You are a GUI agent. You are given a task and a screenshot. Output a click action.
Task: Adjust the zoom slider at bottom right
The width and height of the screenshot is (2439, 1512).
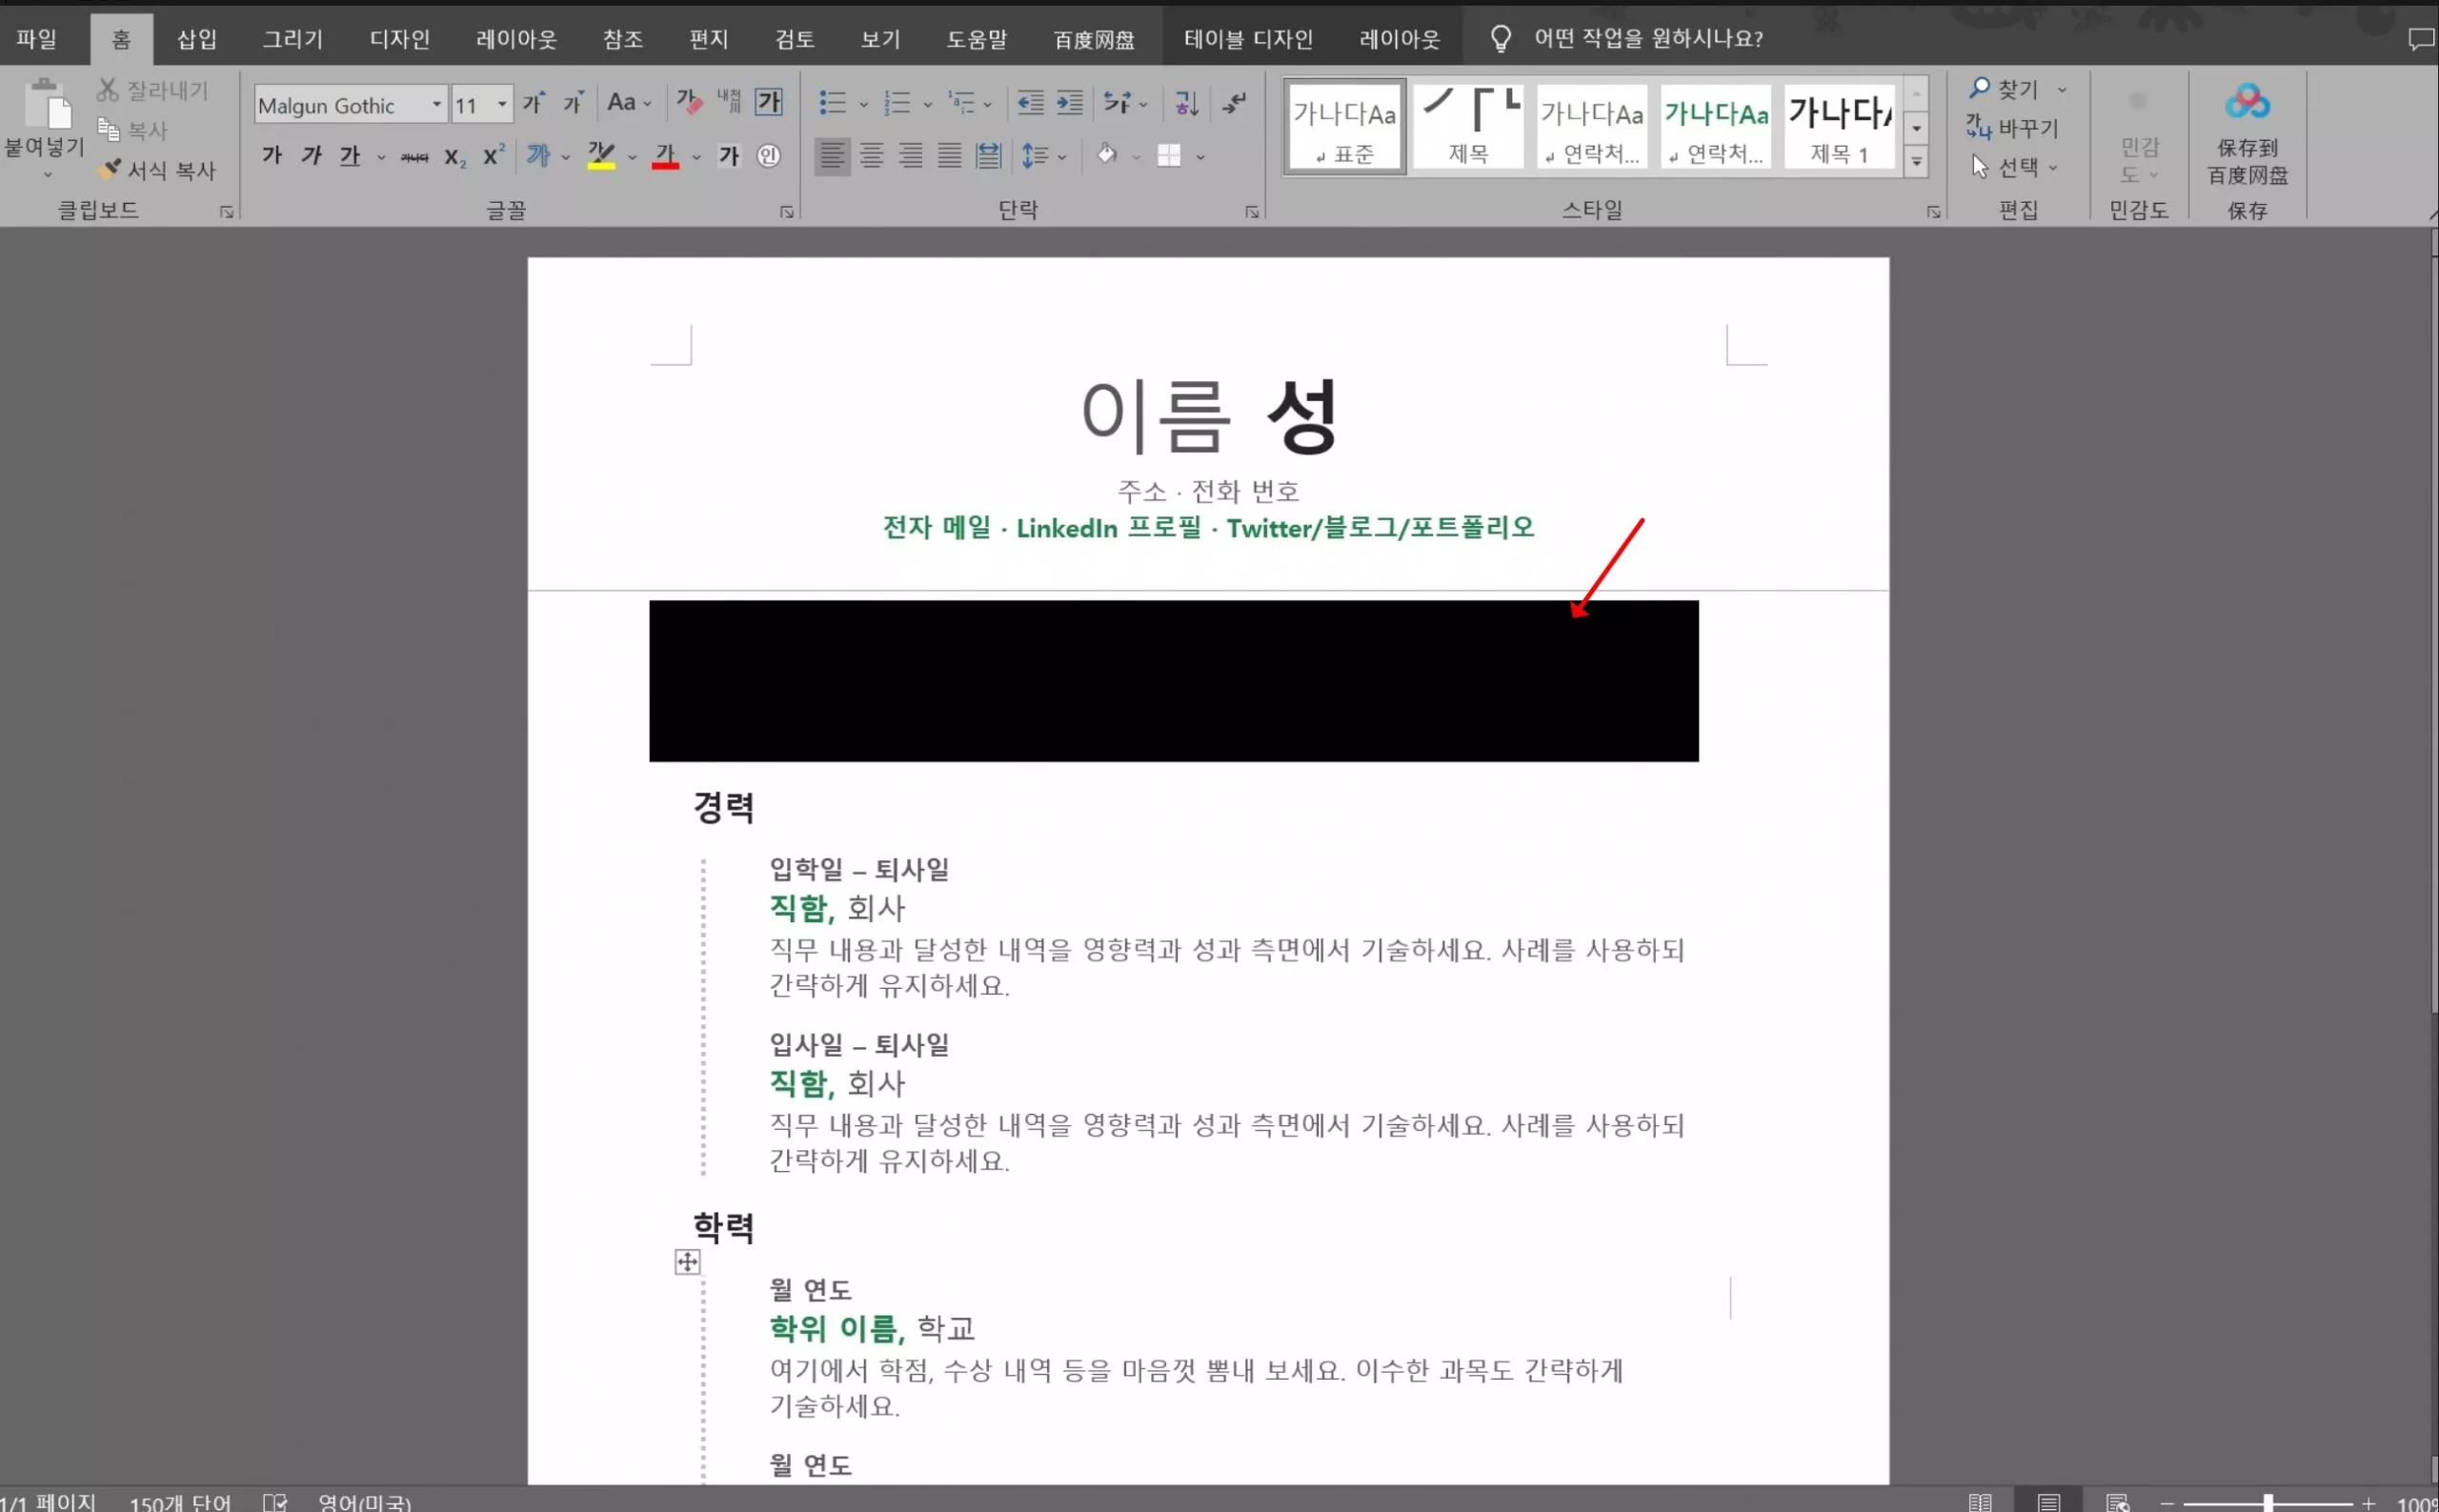(x=2270, y=1502)
